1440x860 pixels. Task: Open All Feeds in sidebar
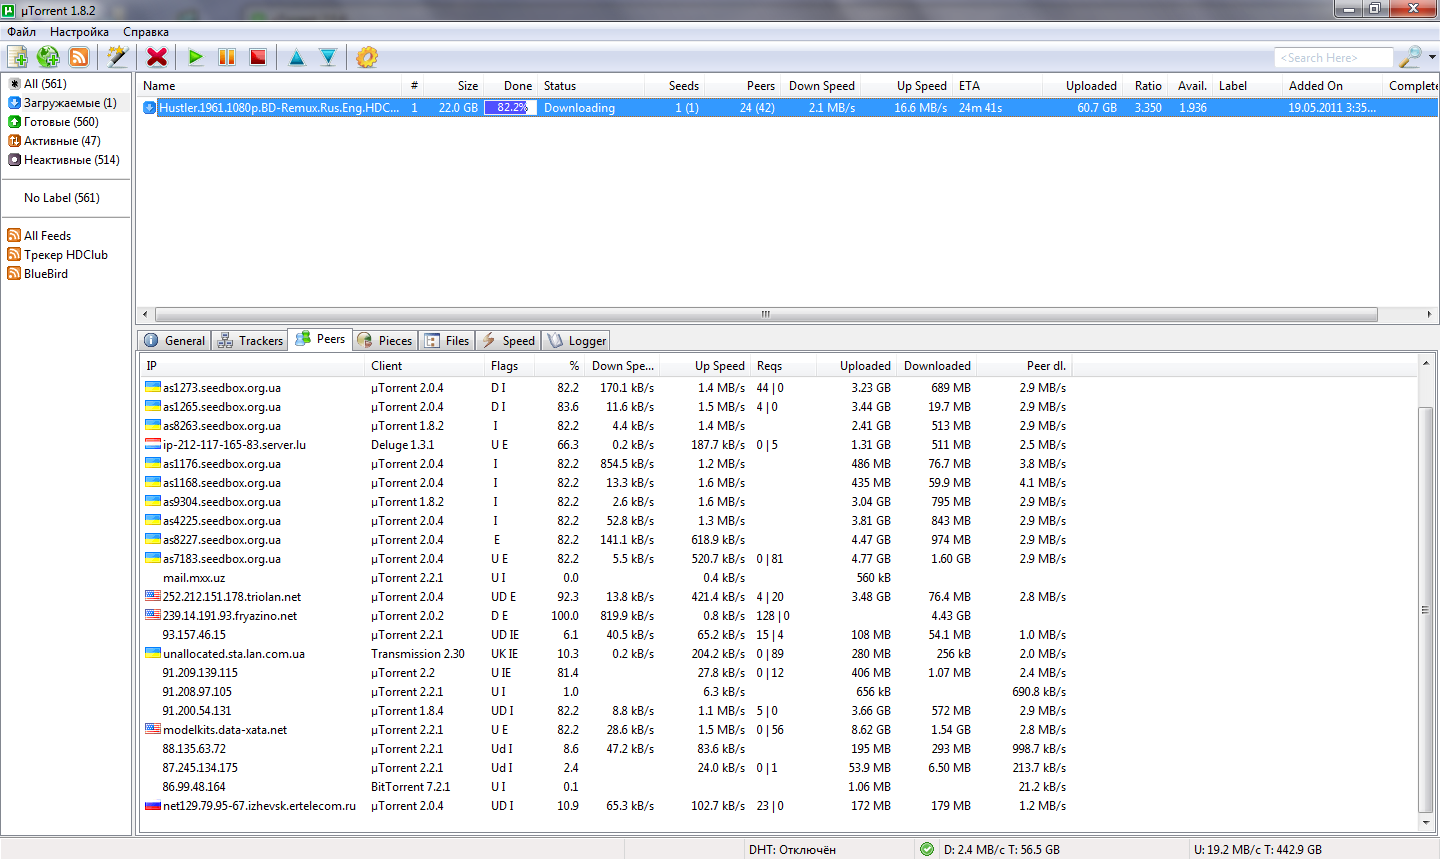(39, 236)
